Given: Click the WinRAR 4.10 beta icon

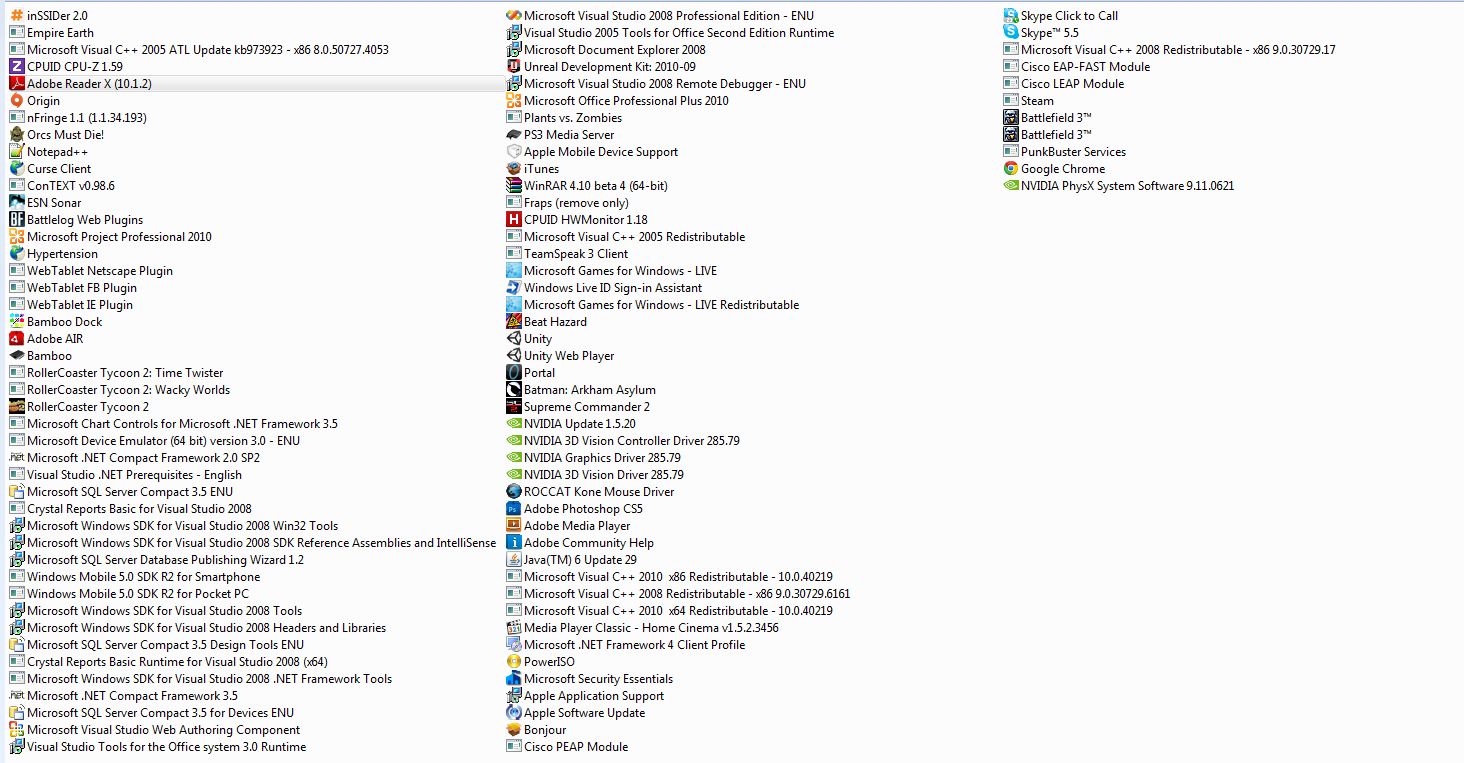Looking at the screenshot, I should 514,186.
